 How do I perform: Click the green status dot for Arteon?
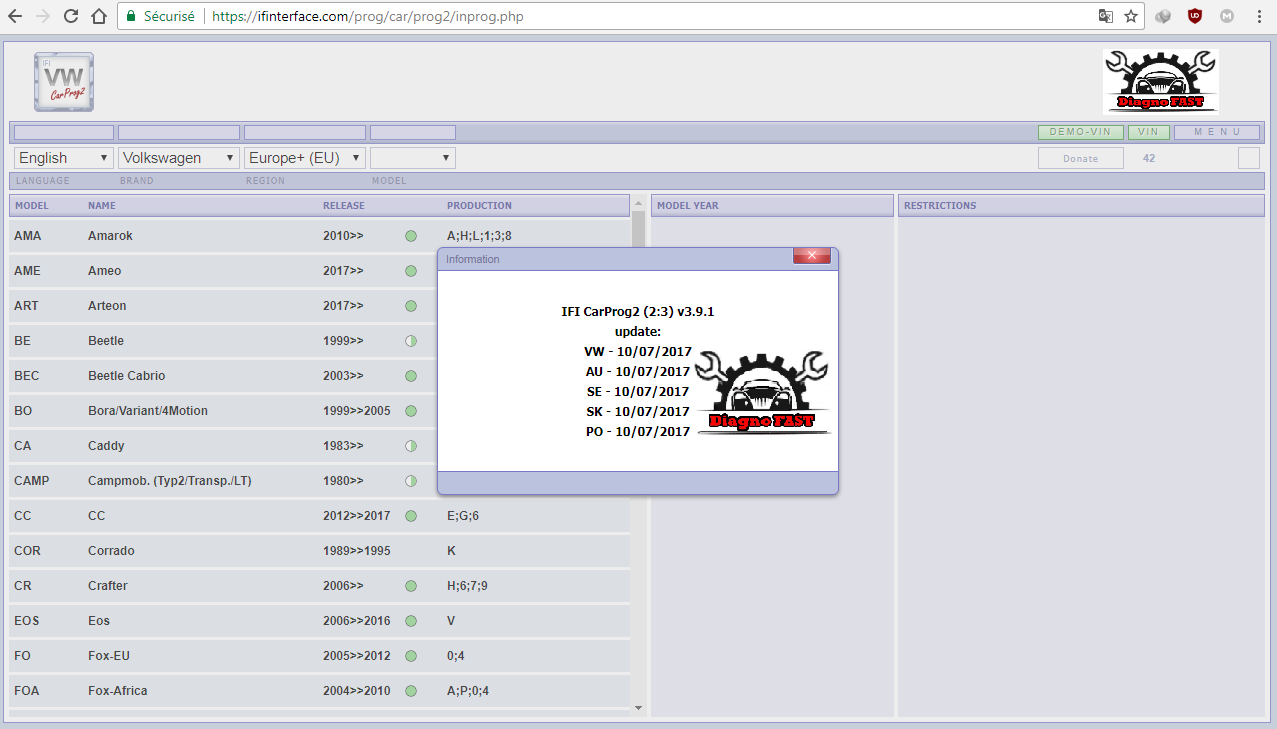point(410,306)
